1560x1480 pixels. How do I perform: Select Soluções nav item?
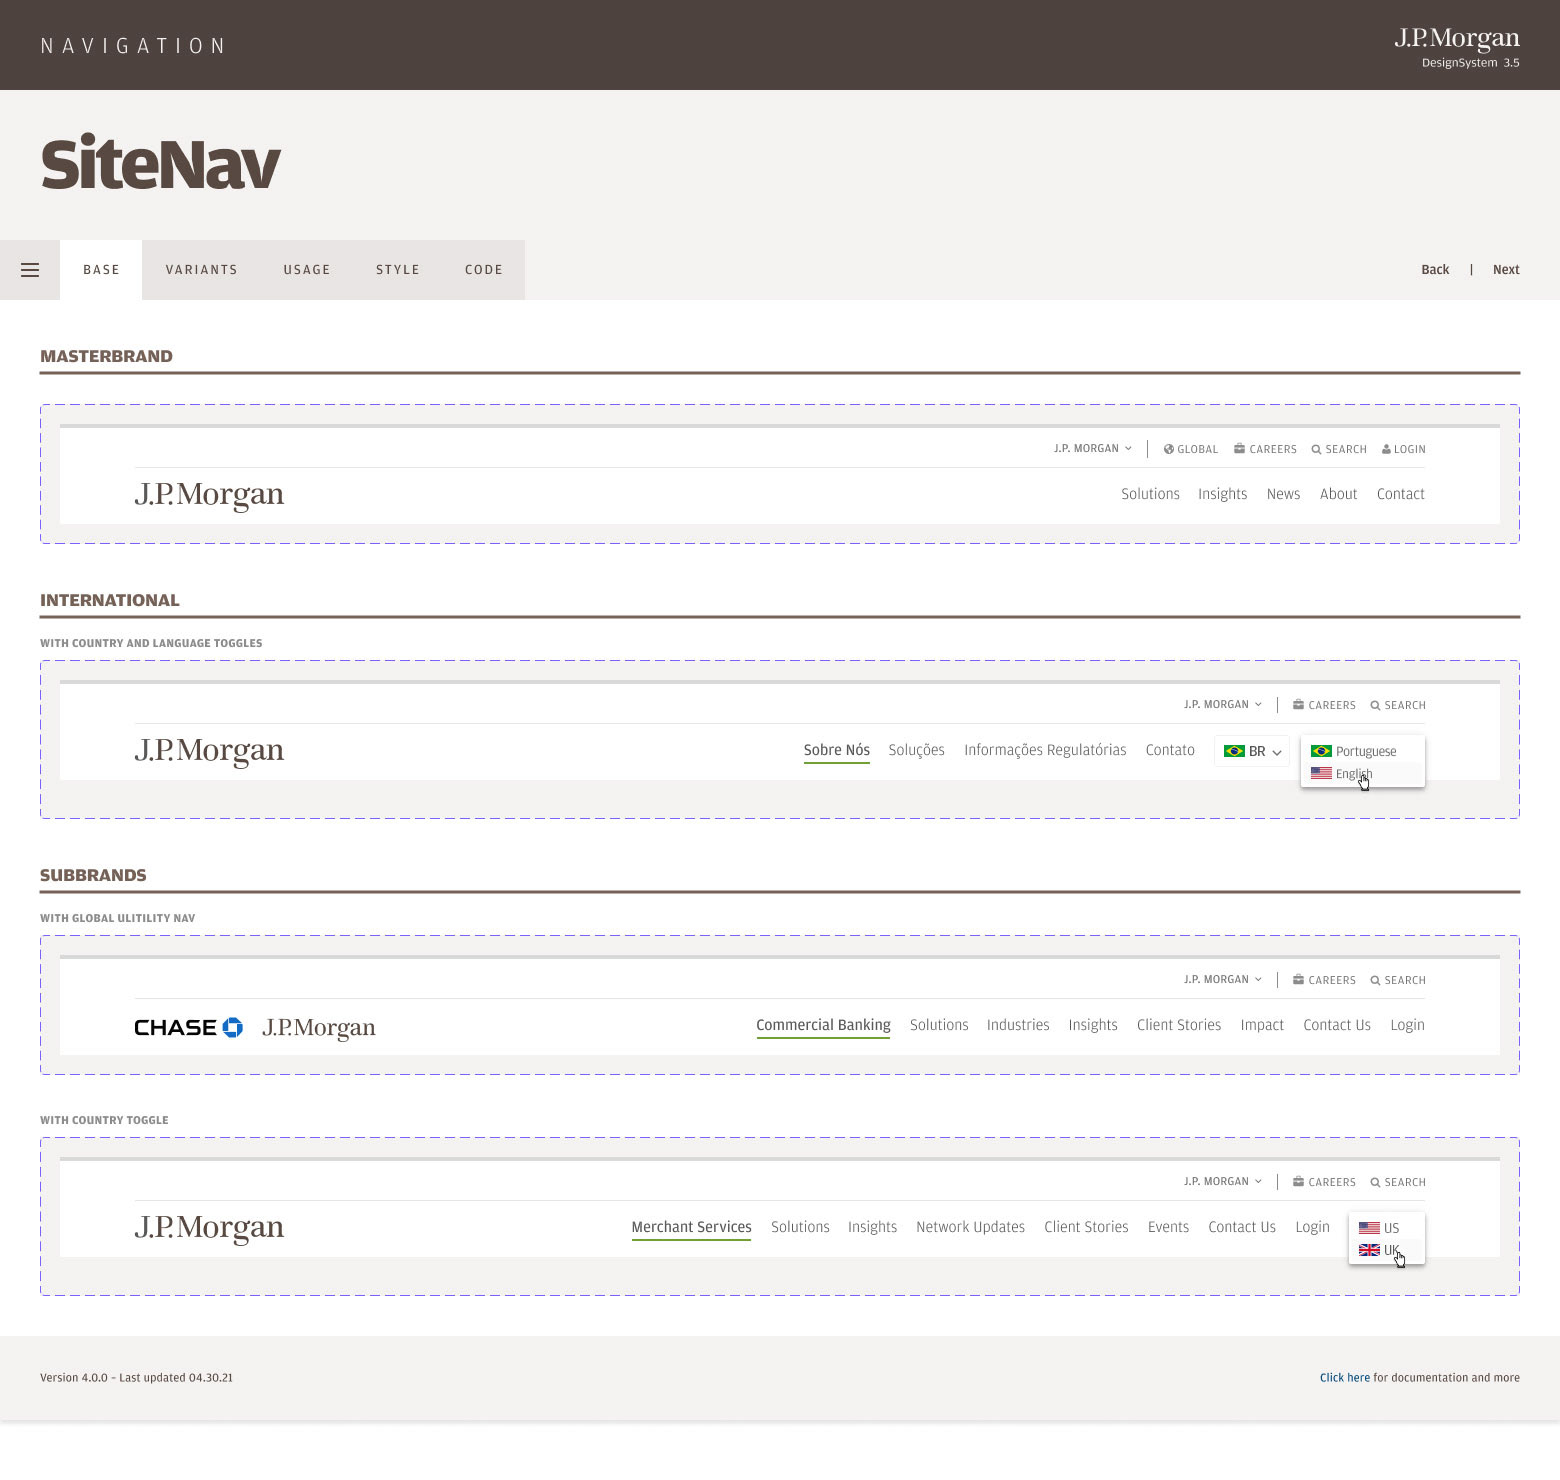pos(916,750)
